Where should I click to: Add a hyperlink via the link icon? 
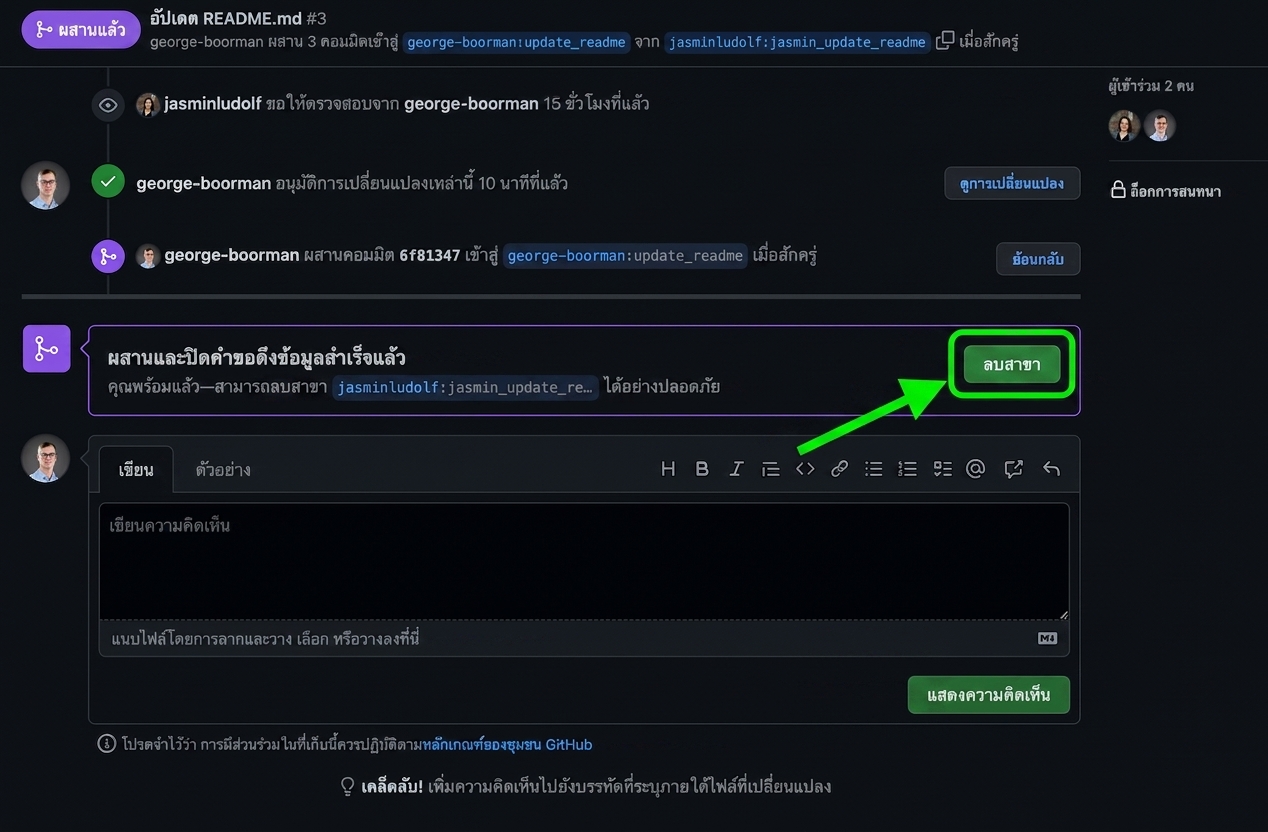point(840,469)
